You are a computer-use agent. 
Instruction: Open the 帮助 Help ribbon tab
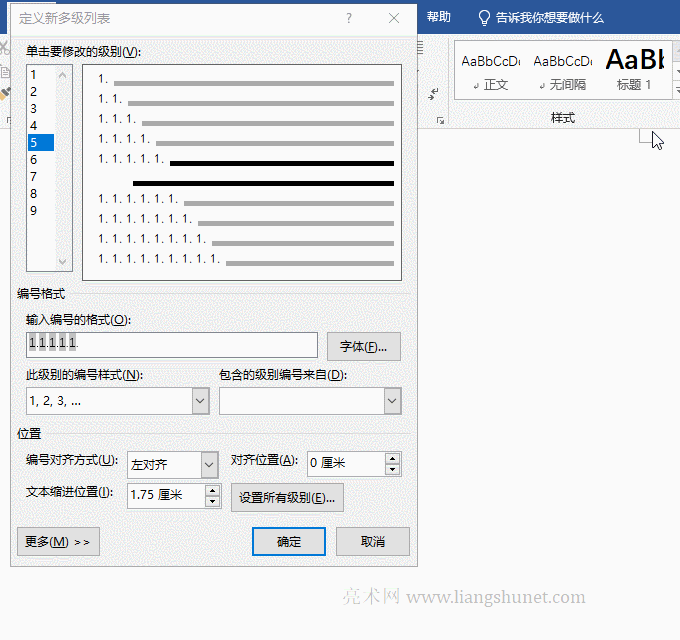438,17
